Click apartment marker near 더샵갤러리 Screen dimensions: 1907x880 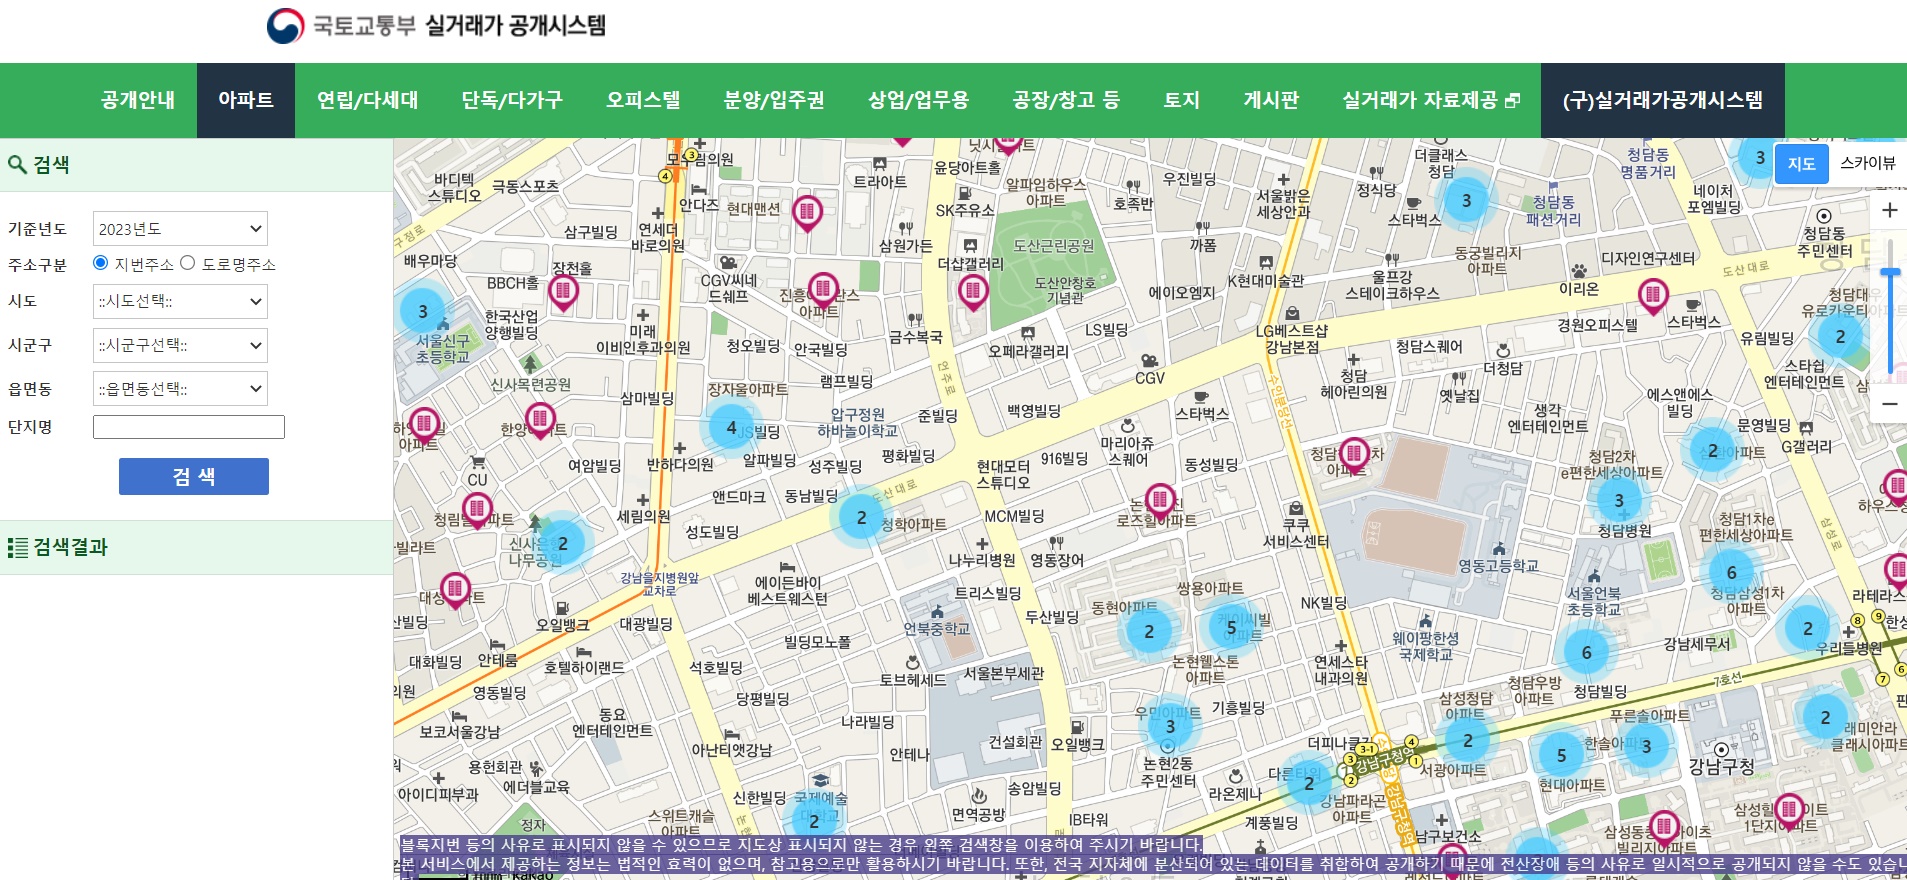[972, 292]
